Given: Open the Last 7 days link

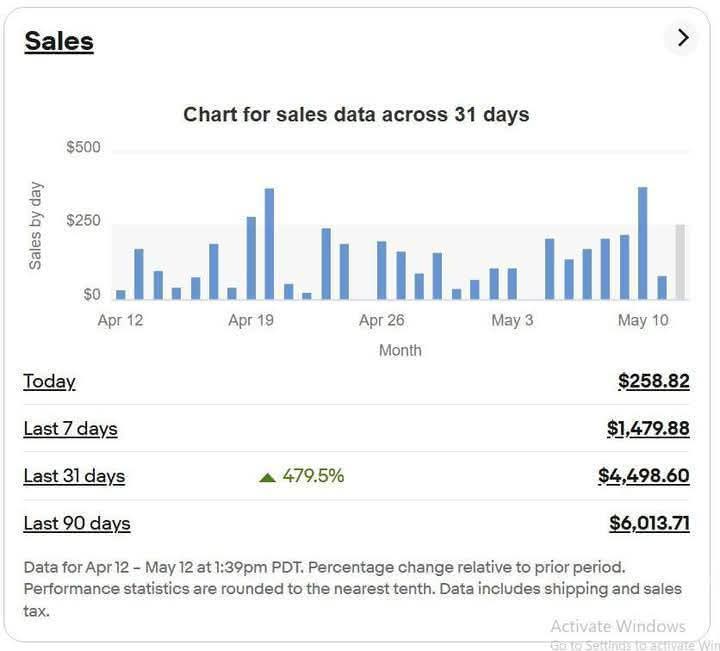Looking at the screenshot, I should 70,428.
